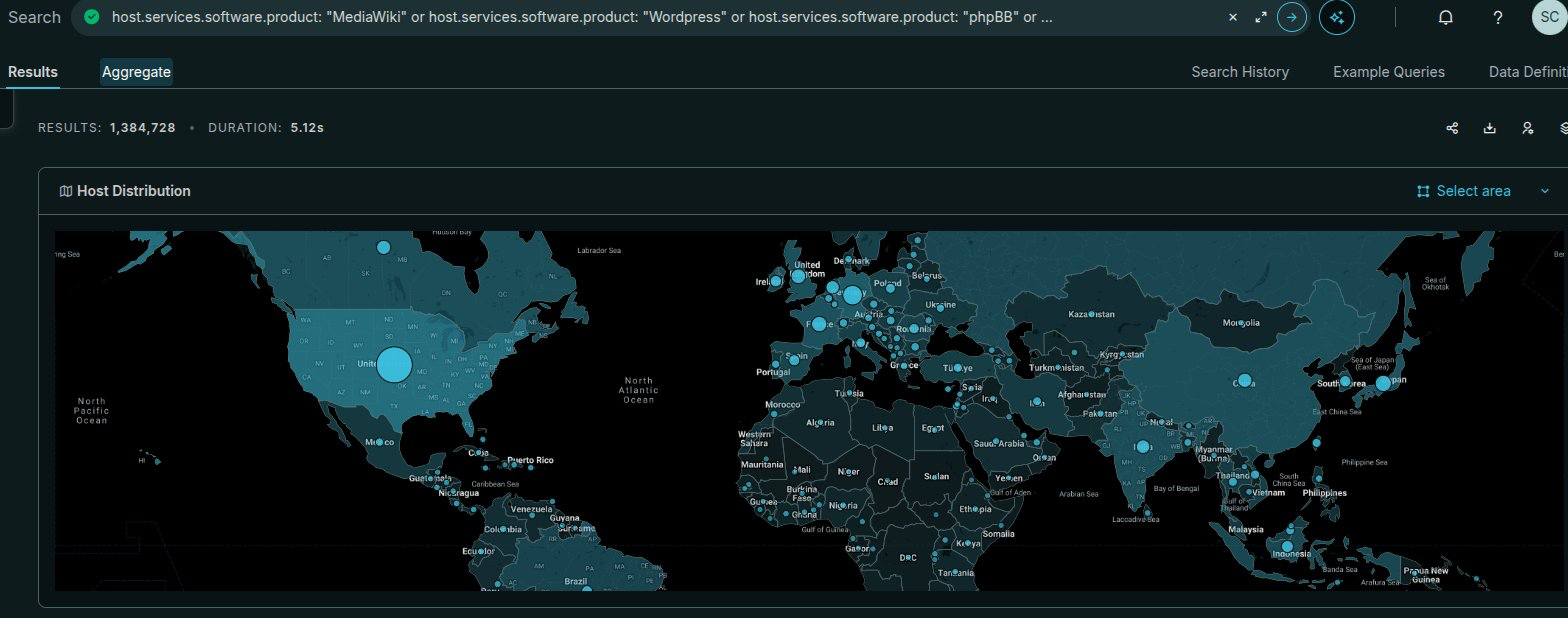Screen dimensions: 1568x618
Task: Clear the search query with the X icon
Action: [x=1232, y=18]
